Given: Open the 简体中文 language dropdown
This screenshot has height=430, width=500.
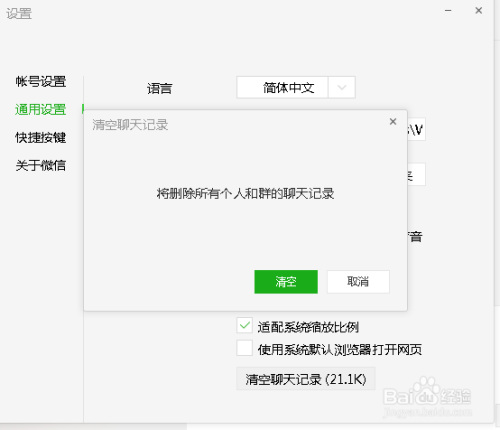Looking at the screenshot, I should [296, 87].
